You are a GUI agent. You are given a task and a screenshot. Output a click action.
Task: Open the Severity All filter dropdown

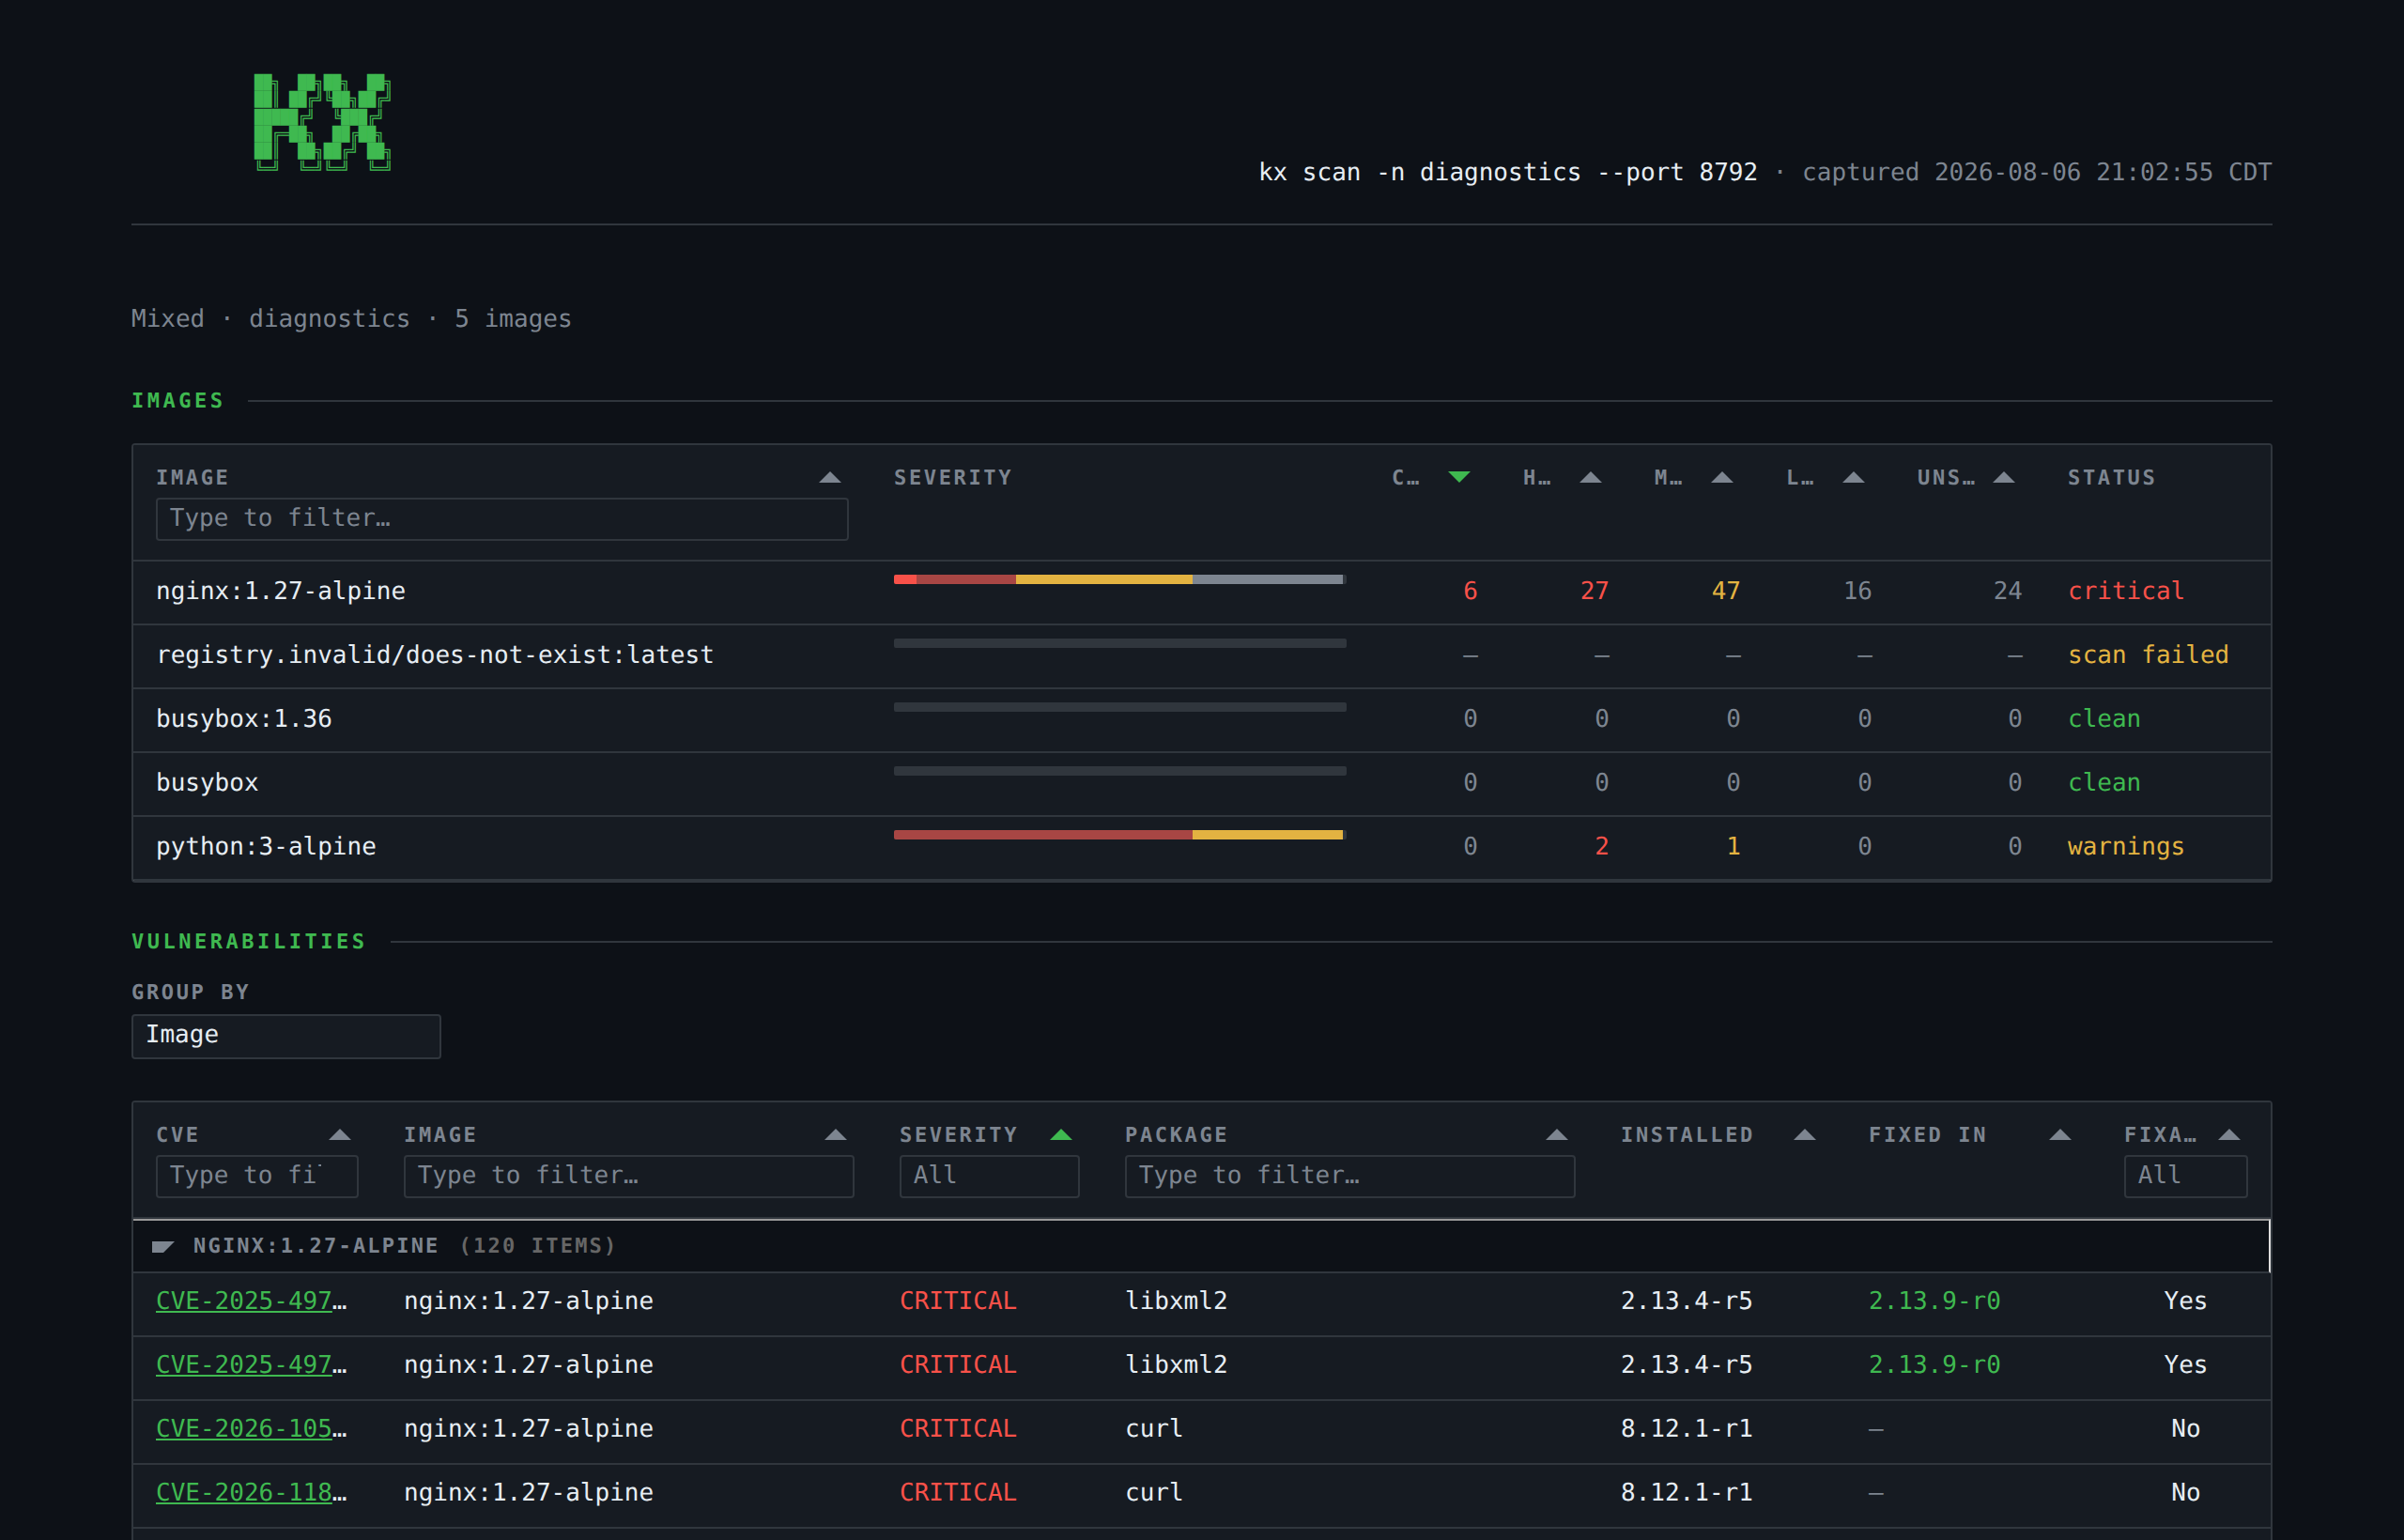click(x=989, y=1176)
